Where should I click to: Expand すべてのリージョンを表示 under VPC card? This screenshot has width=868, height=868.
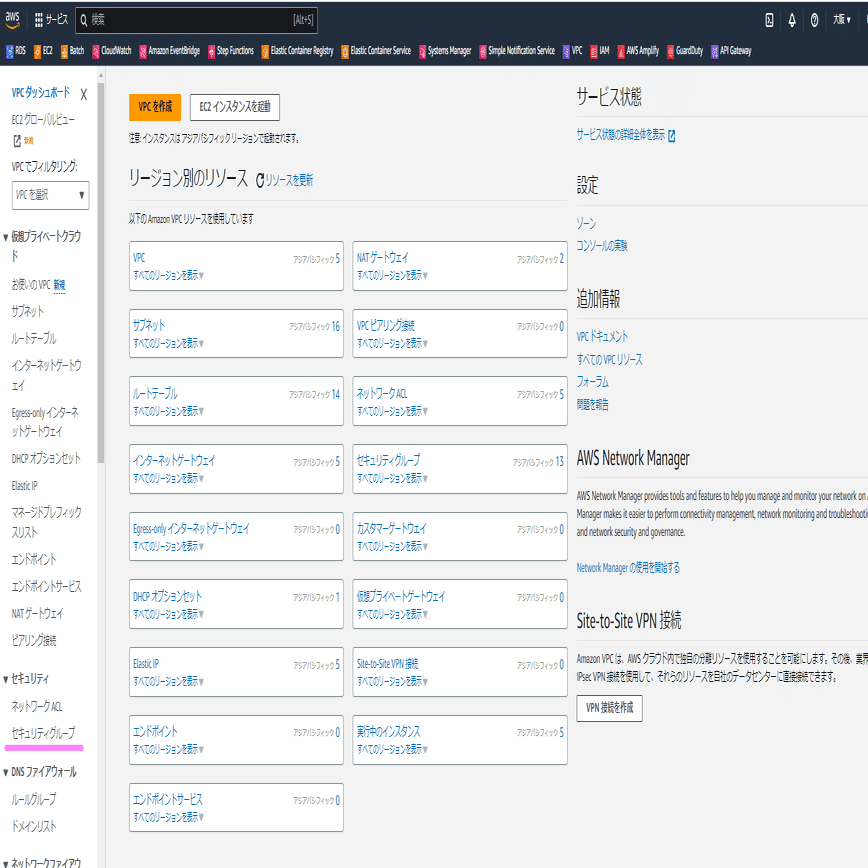[168, 276]
